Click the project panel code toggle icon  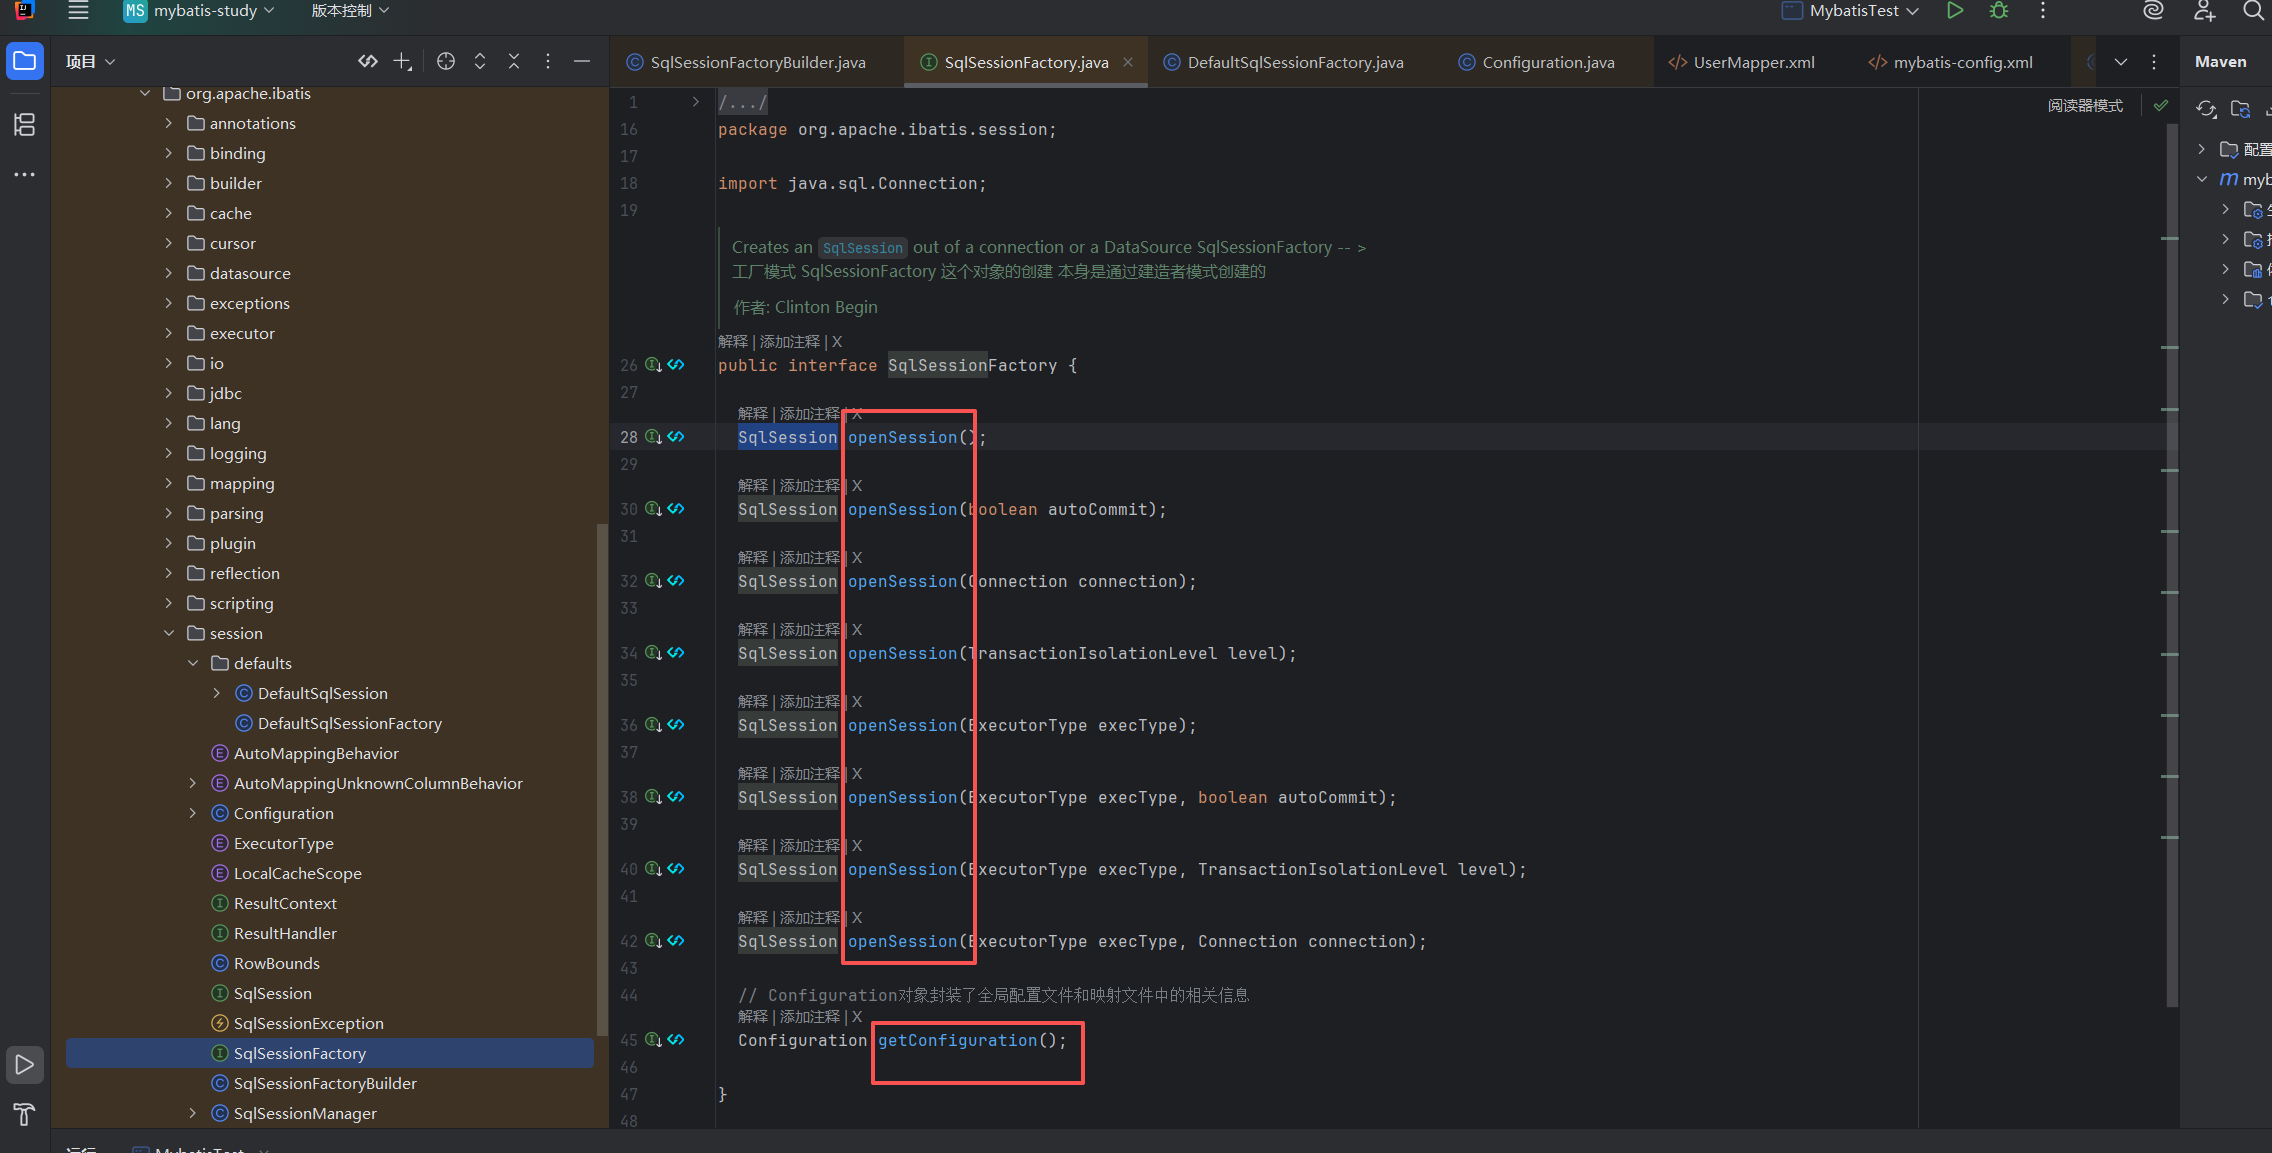pos(368,62)
